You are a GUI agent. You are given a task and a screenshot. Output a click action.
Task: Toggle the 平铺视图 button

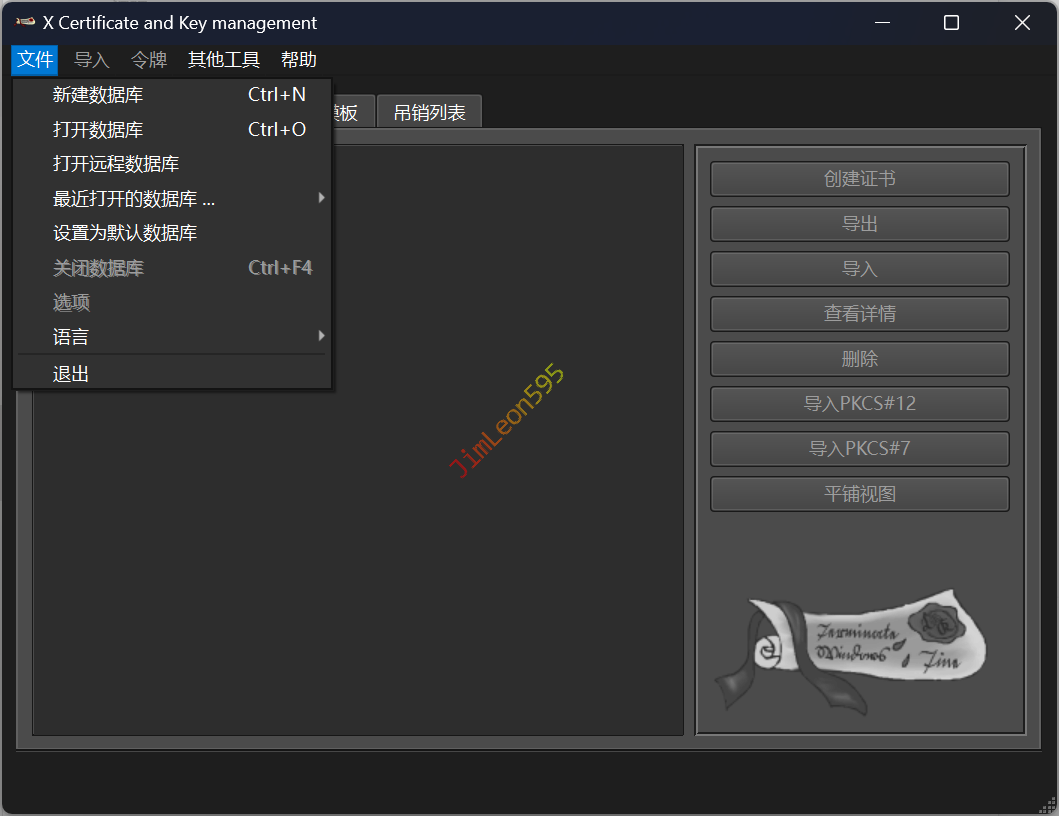(x=859, y=494)
